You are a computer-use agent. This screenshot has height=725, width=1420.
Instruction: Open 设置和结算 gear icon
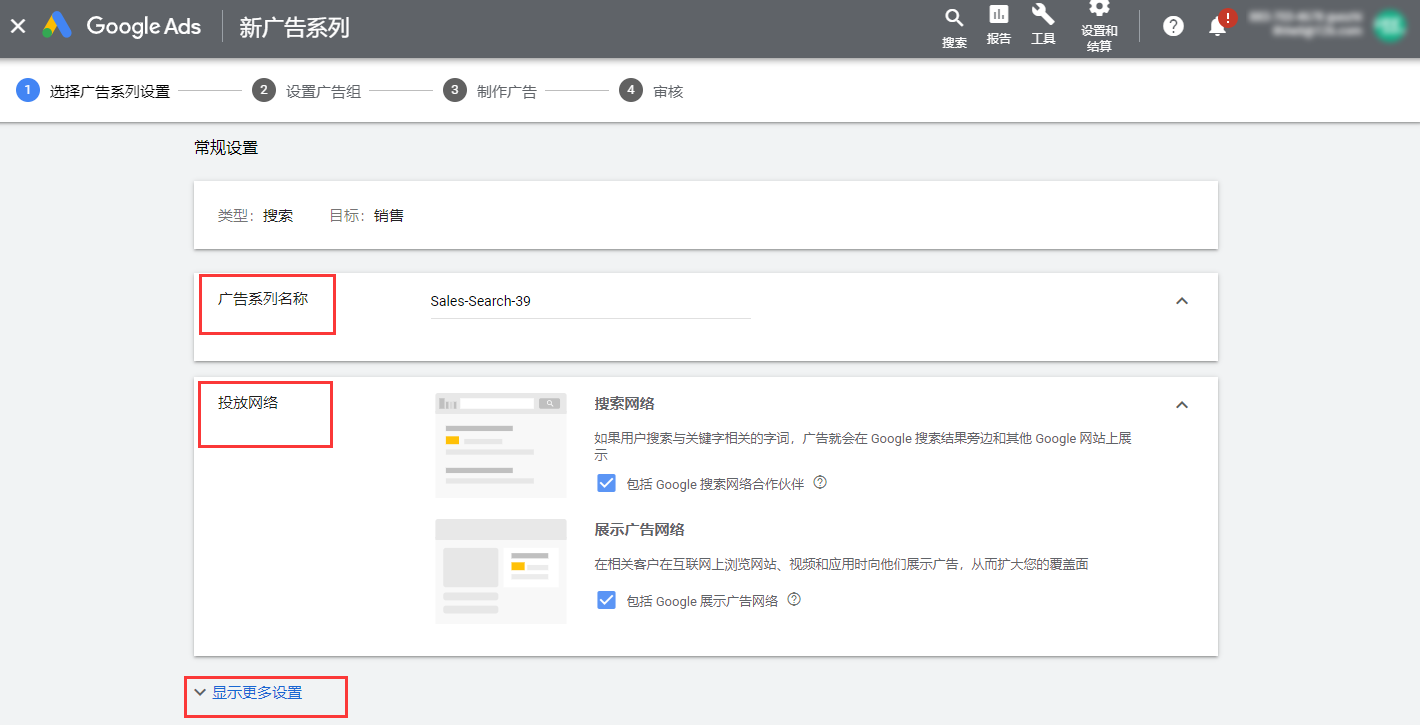tap(1099, 24)
